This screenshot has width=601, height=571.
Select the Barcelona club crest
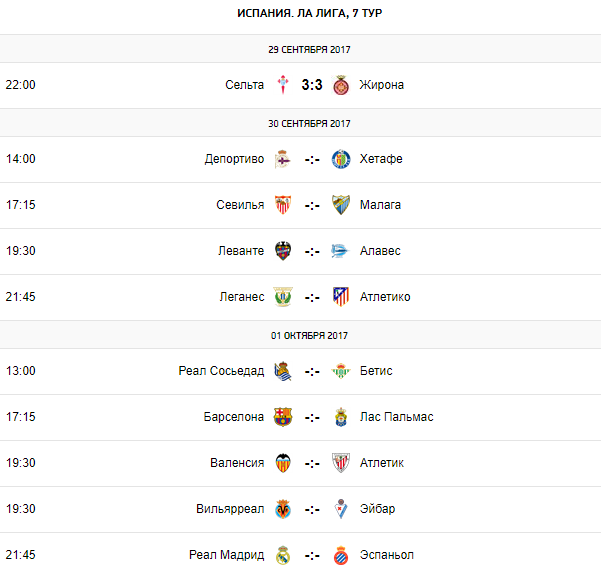point(283,417)
